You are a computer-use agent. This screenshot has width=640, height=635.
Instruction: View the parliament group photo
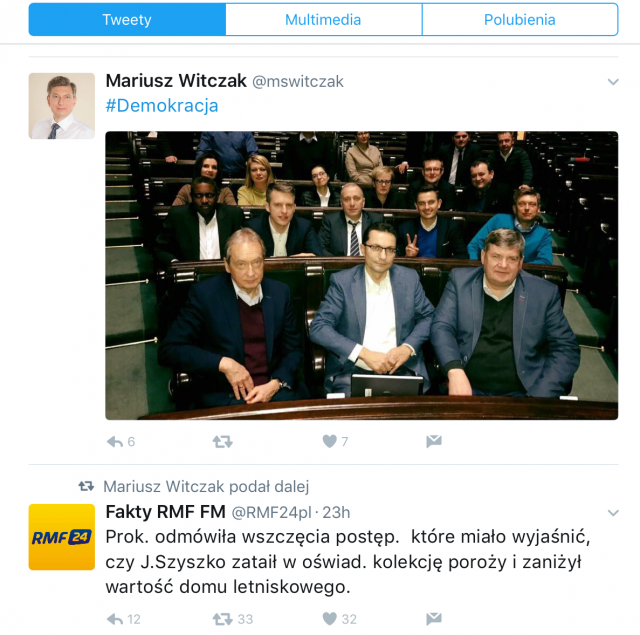[362, 275]
